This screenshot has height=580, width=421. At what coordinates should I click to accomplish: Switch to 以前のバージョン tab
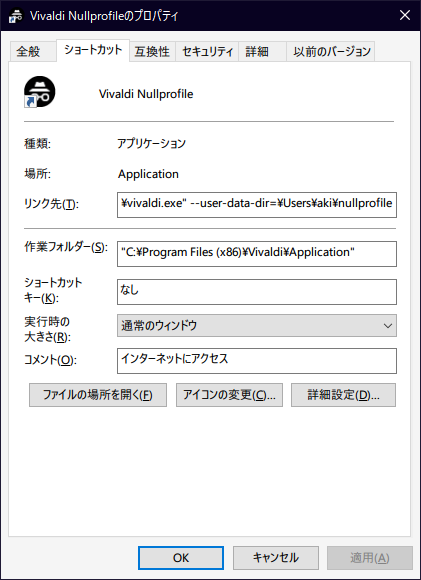tap(331, 51)
